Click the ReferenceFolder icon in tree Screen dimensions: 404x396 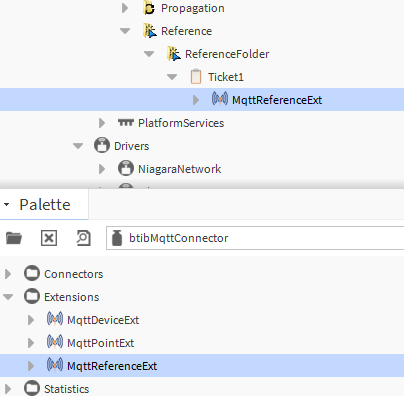coord(174,53)
